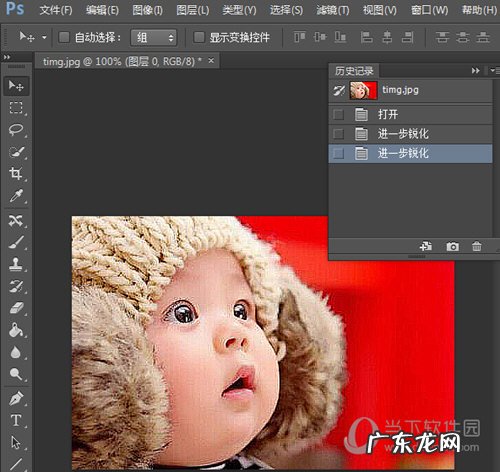Open the 视图(V) menu
Image resolution: width=500 pixels, height=472 pixels.
[380, 10]
